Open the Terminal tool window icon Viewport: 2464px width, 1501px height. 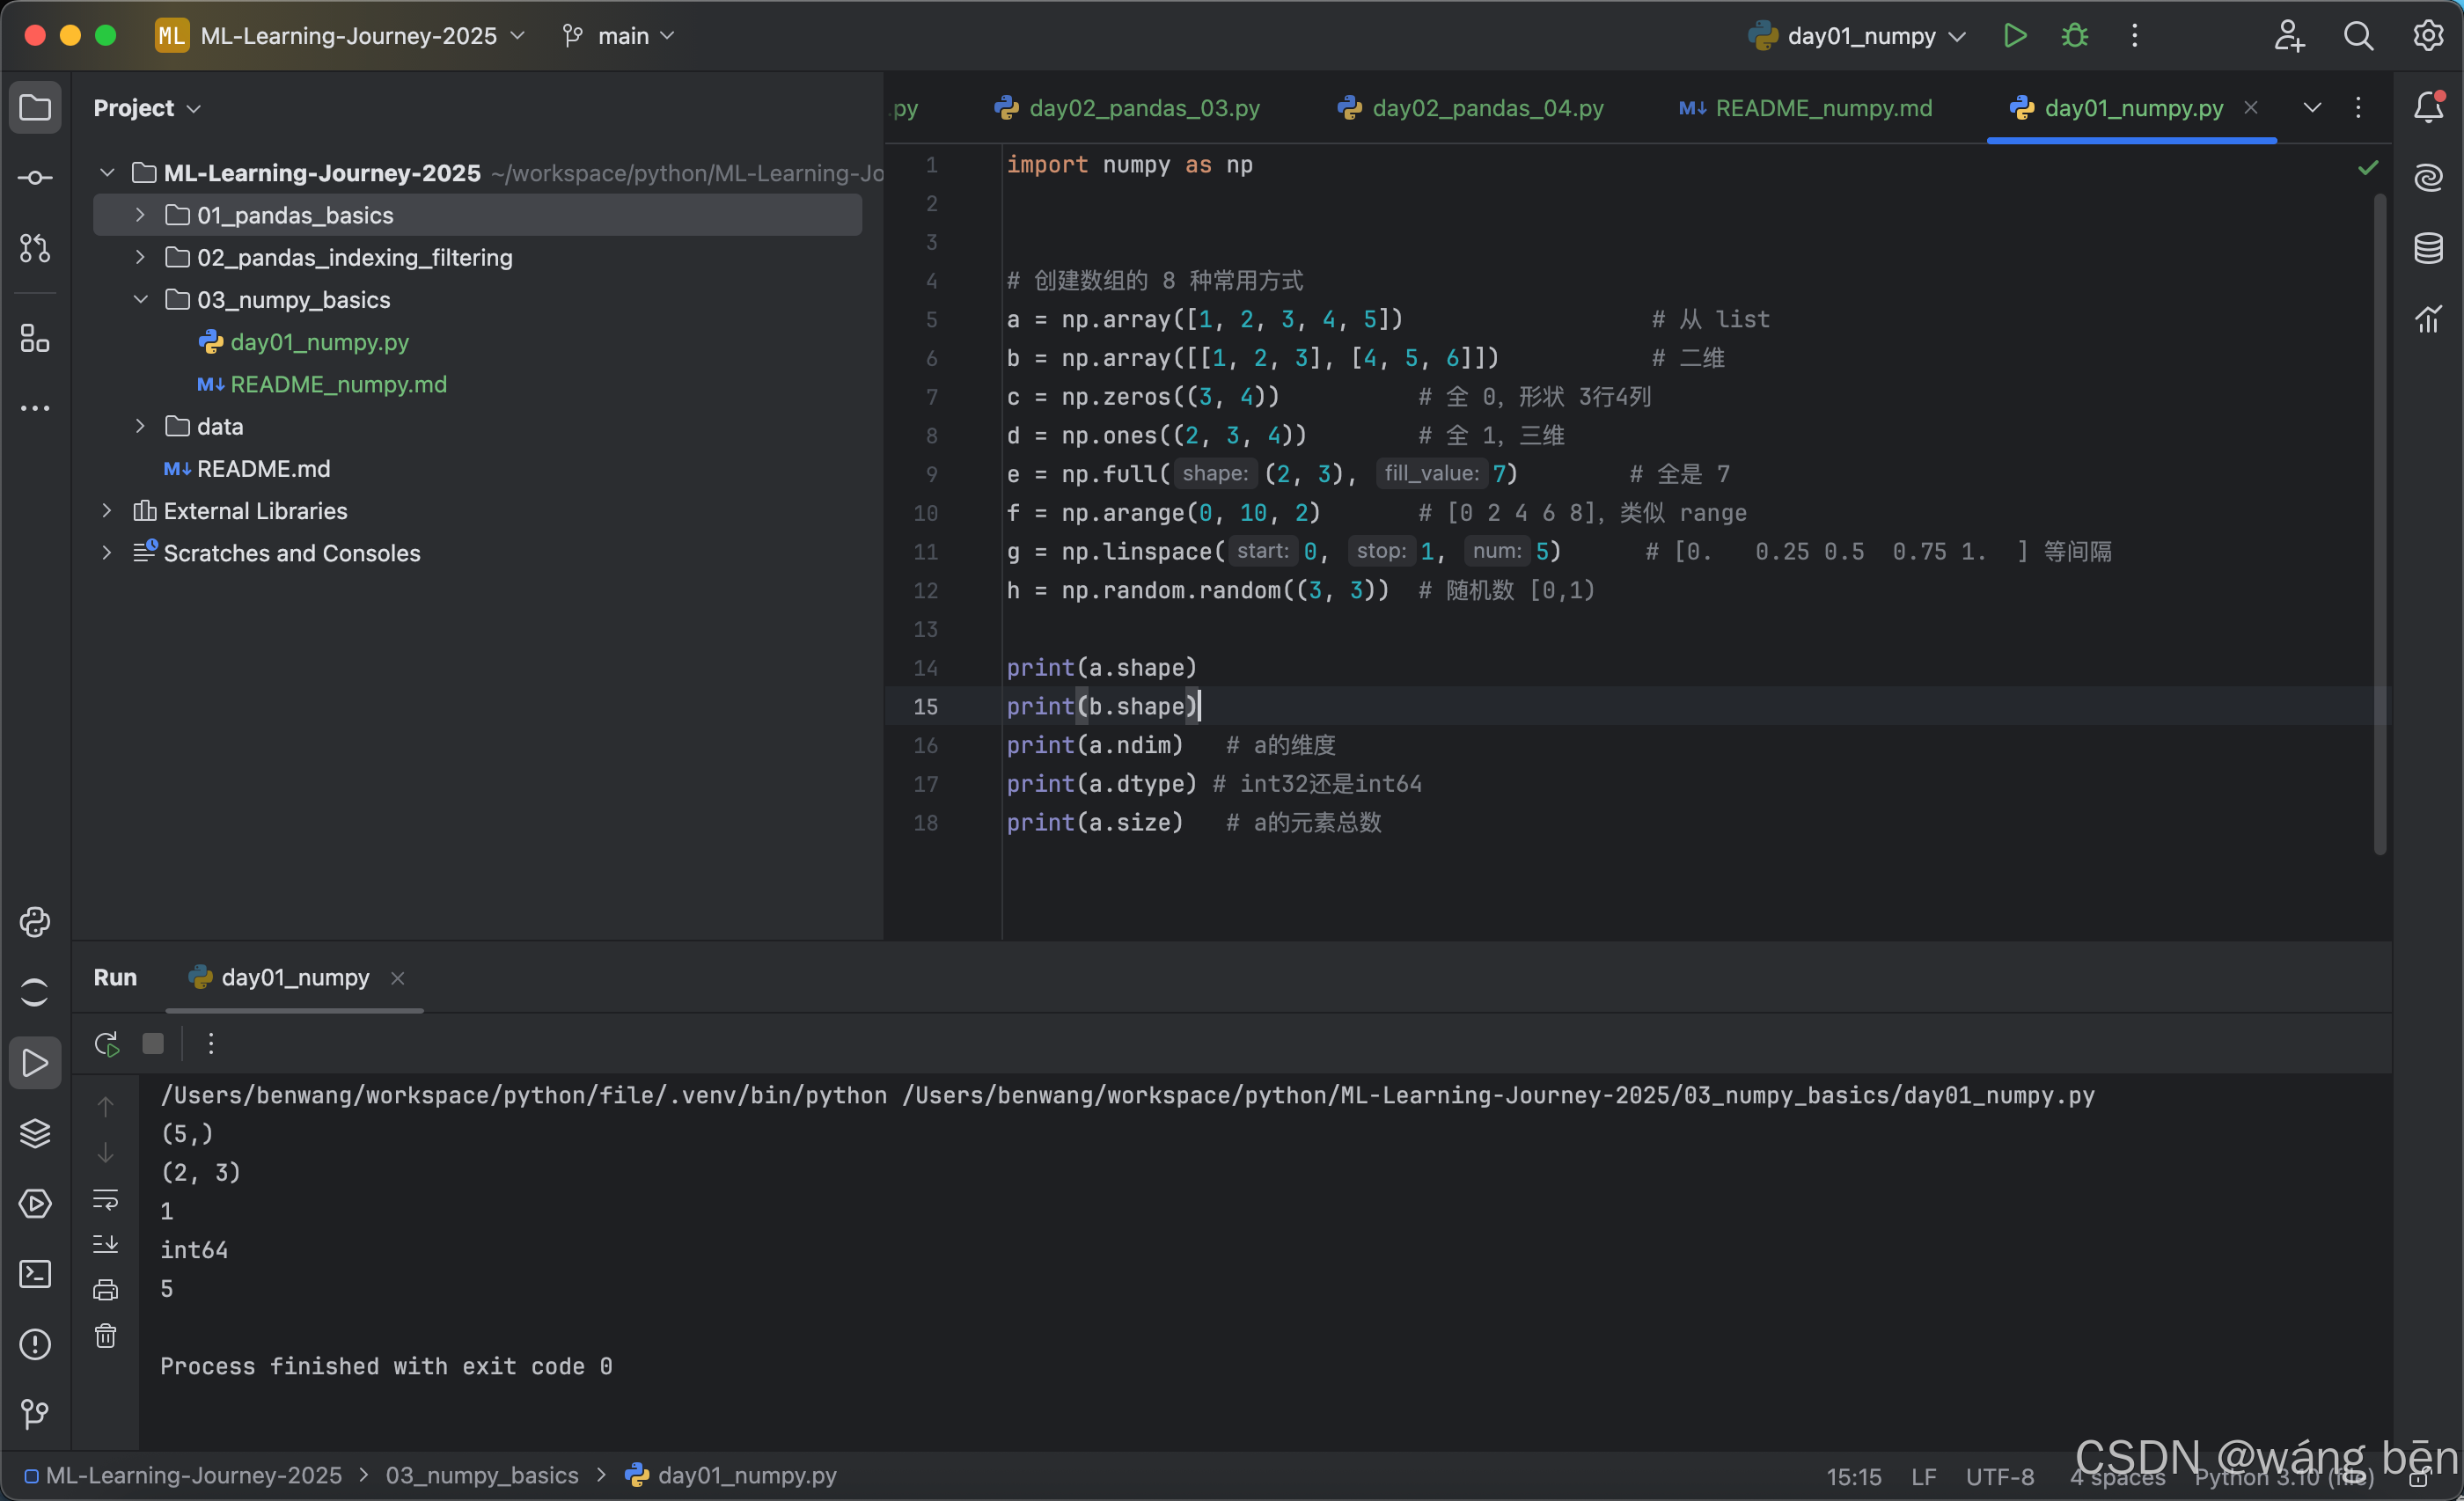(x=35, y=1273)
